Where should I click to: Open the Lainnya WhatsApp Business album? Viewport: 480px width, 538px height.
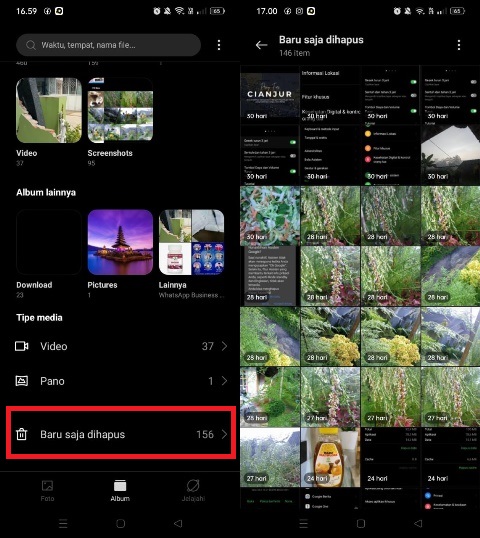(191, 242)
